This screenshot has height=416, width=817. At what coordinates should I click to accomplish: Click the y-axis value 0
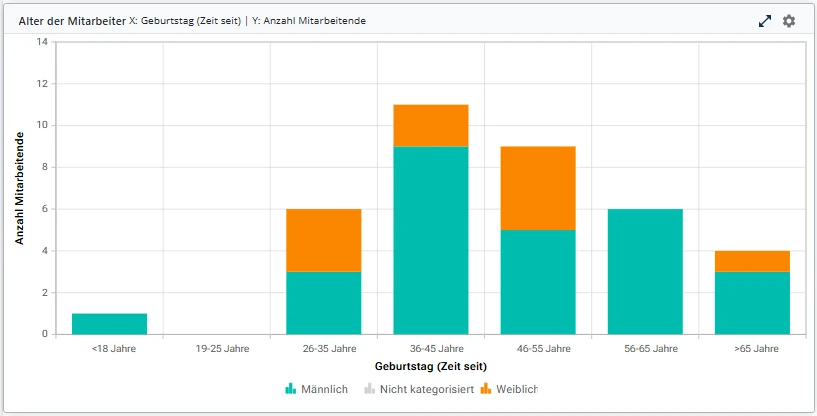pos(45,334)
